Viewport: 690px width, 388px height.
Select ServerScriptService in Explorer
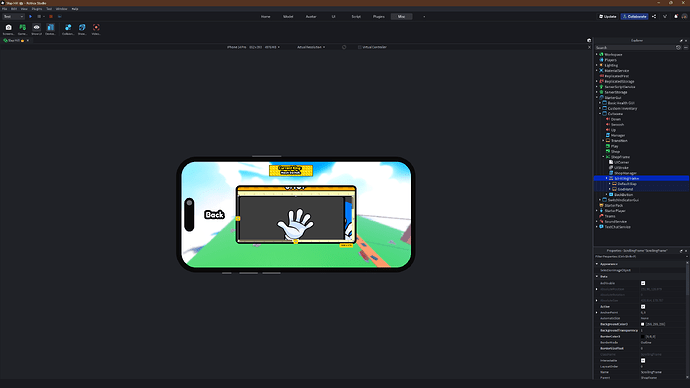tap(620, 87)
